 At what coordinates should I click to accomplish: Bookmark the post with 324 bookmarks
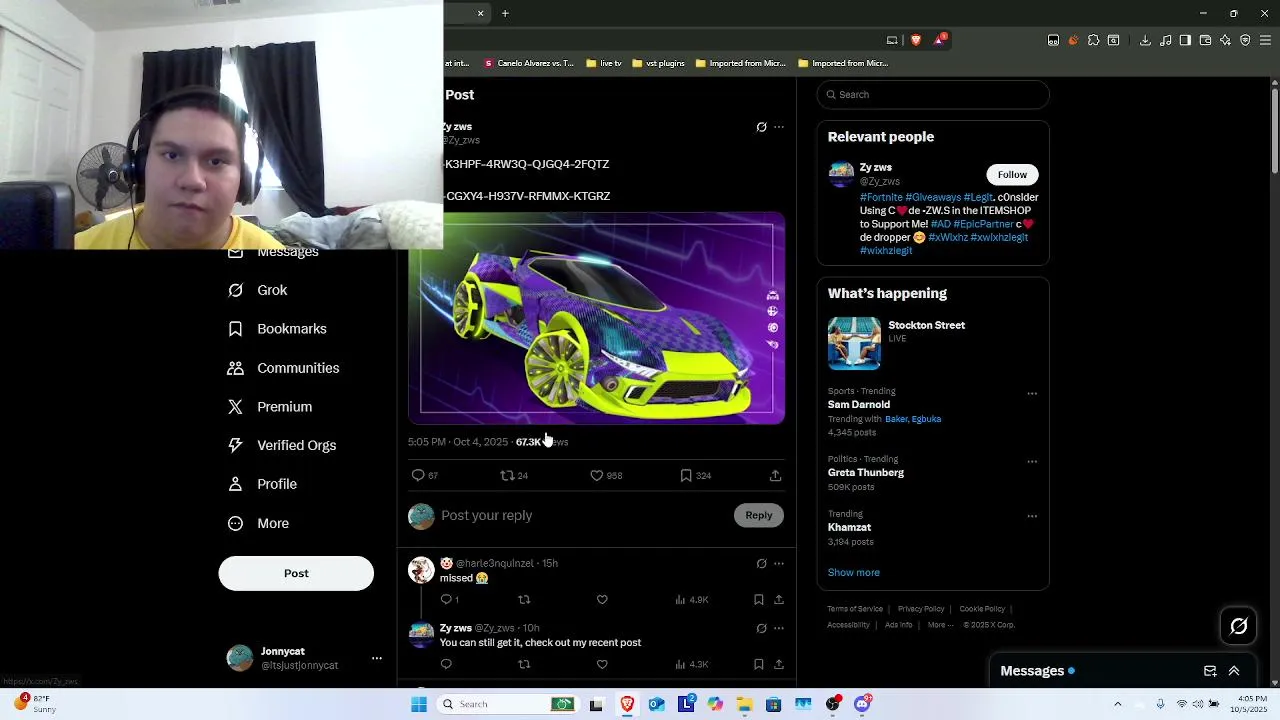(x=686, y=476)
